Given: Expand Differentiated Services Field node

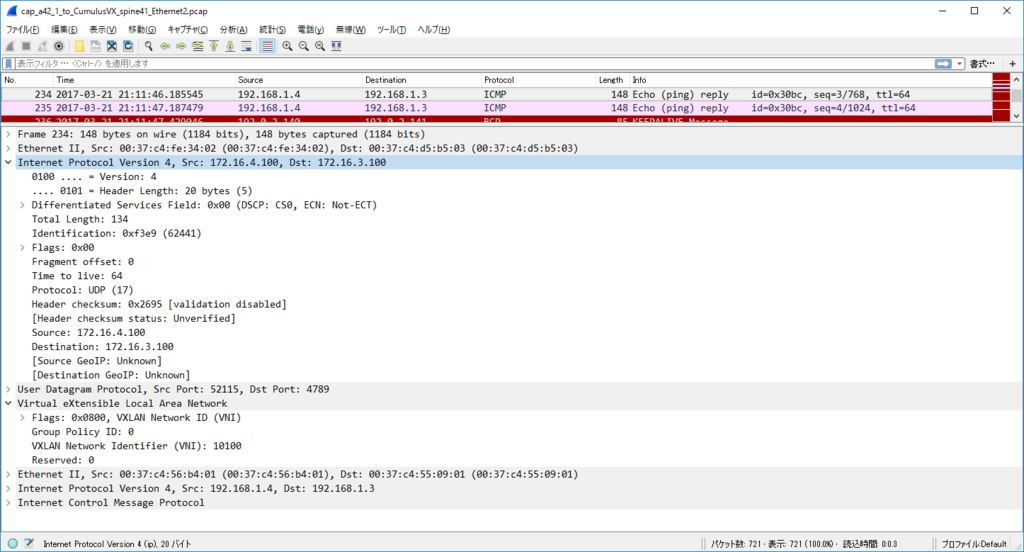Looking at the screenshot, I should point(23,205).
